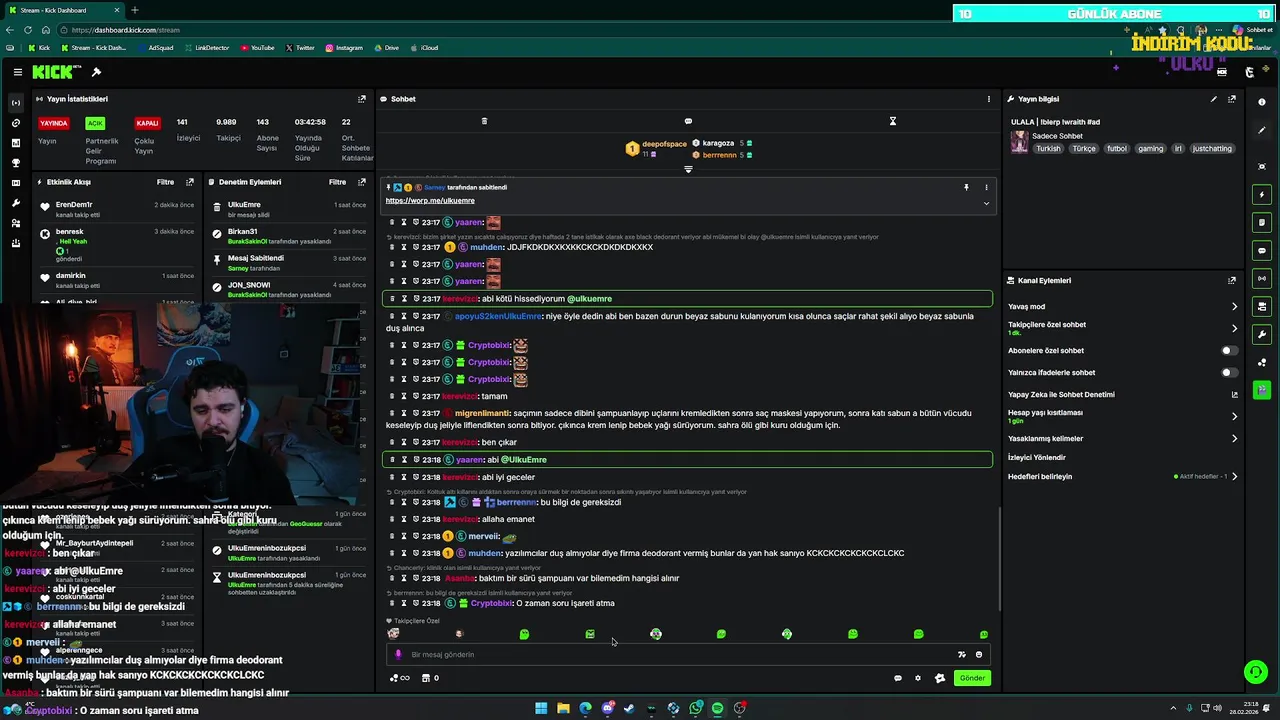Unpin the pinned message using pin icon

966,187
